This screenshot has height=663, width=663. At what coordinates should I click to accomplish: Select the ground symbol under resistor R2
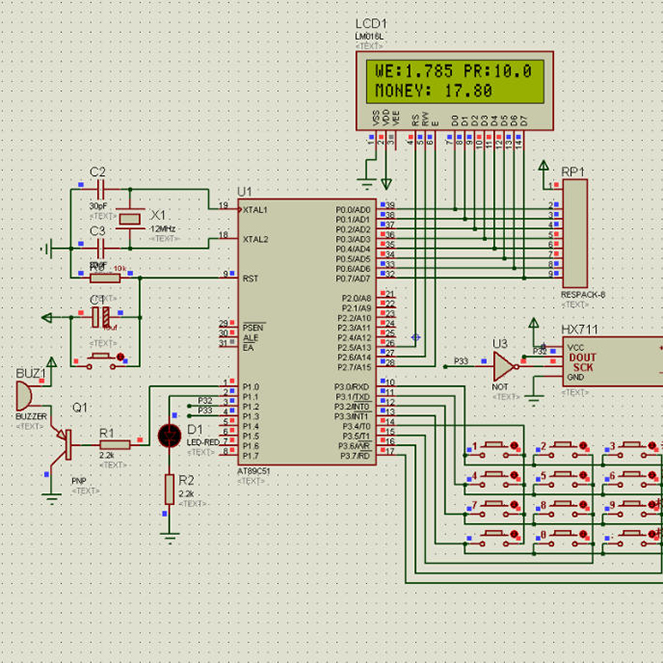(170, 537)
